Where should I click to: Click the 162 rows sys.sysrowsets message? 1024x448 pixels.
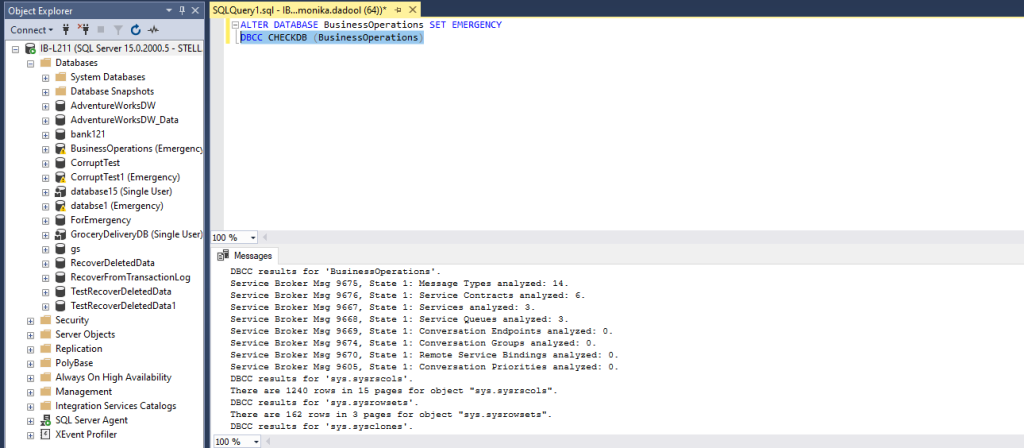(x=391, y=415)
